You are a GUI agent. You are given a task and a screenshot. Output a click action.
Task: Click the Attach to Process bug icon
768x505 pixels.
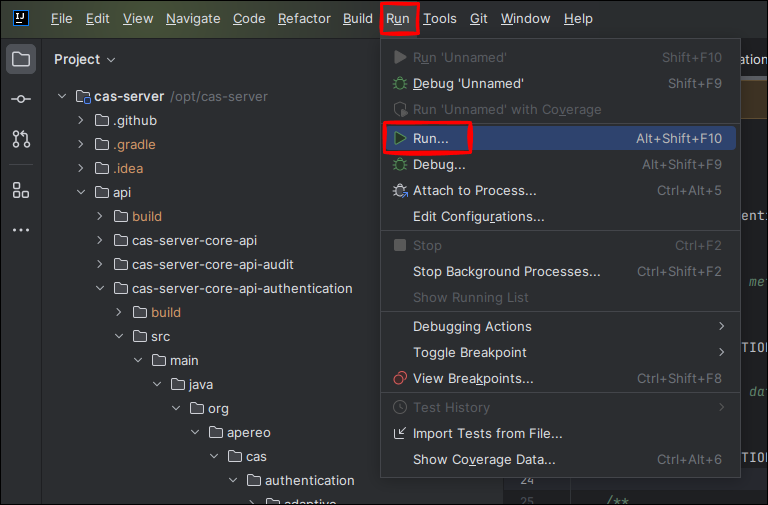click(x=400, y=190)
